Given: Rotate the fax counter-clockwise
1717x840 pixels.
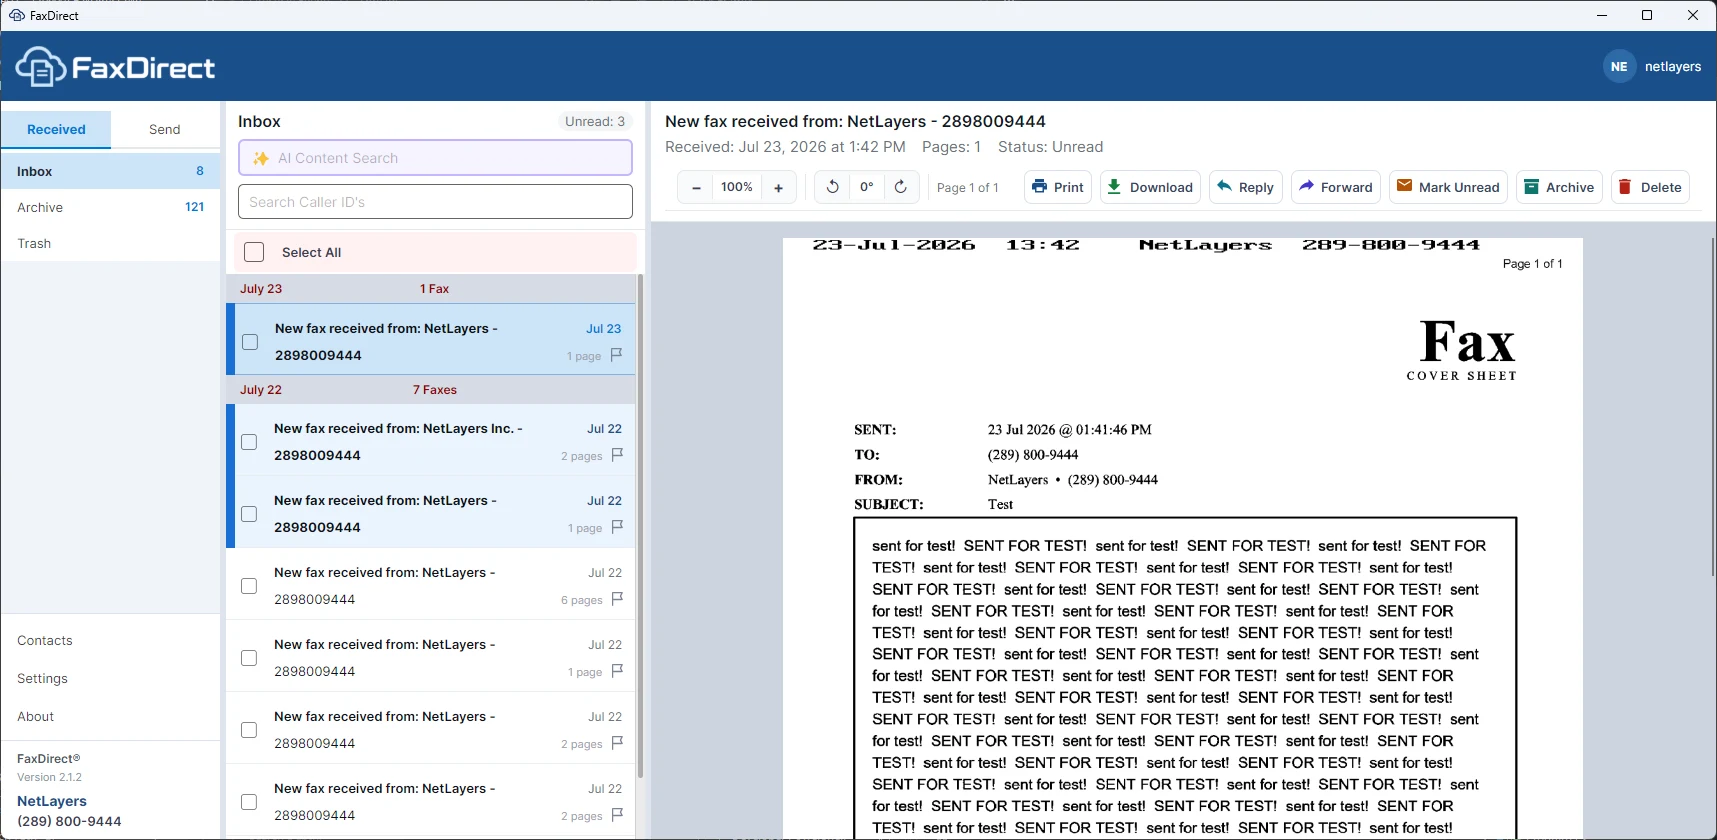Looking at the screenshot, I should (832, 187).
